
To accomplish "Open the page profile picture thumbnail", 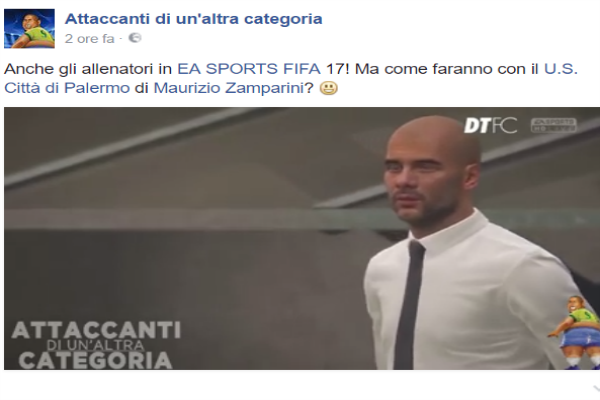I will pos(29,28).
